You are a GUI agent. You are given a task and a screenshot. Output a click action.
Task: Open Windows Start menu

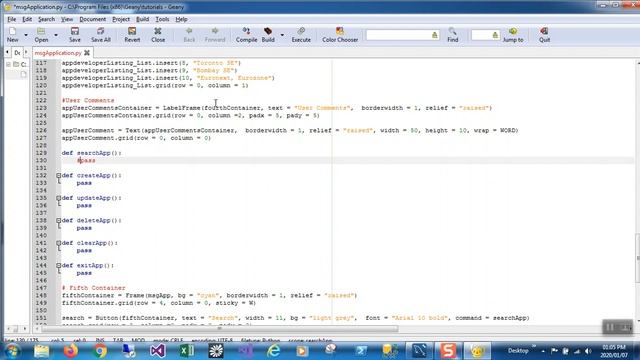[x=12, y=351]
